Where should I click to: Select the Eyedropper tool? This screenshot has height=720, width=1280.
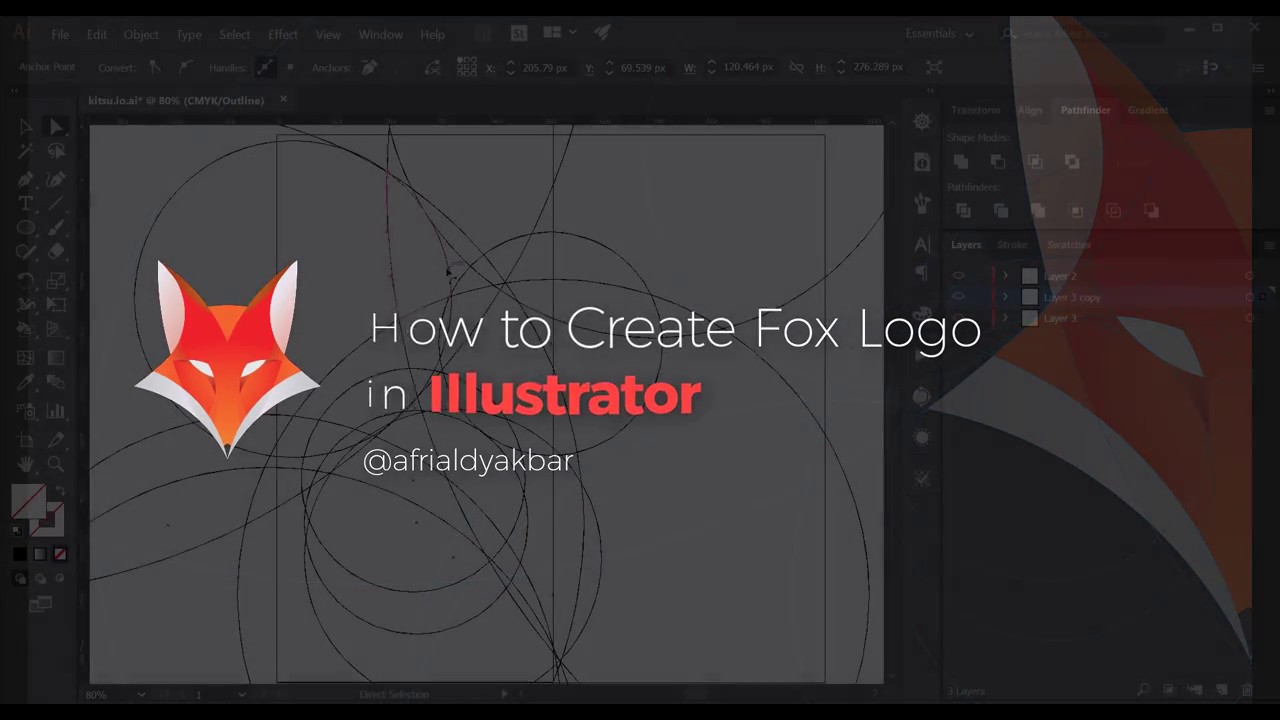pyautogui.click(x=25, y=384)
